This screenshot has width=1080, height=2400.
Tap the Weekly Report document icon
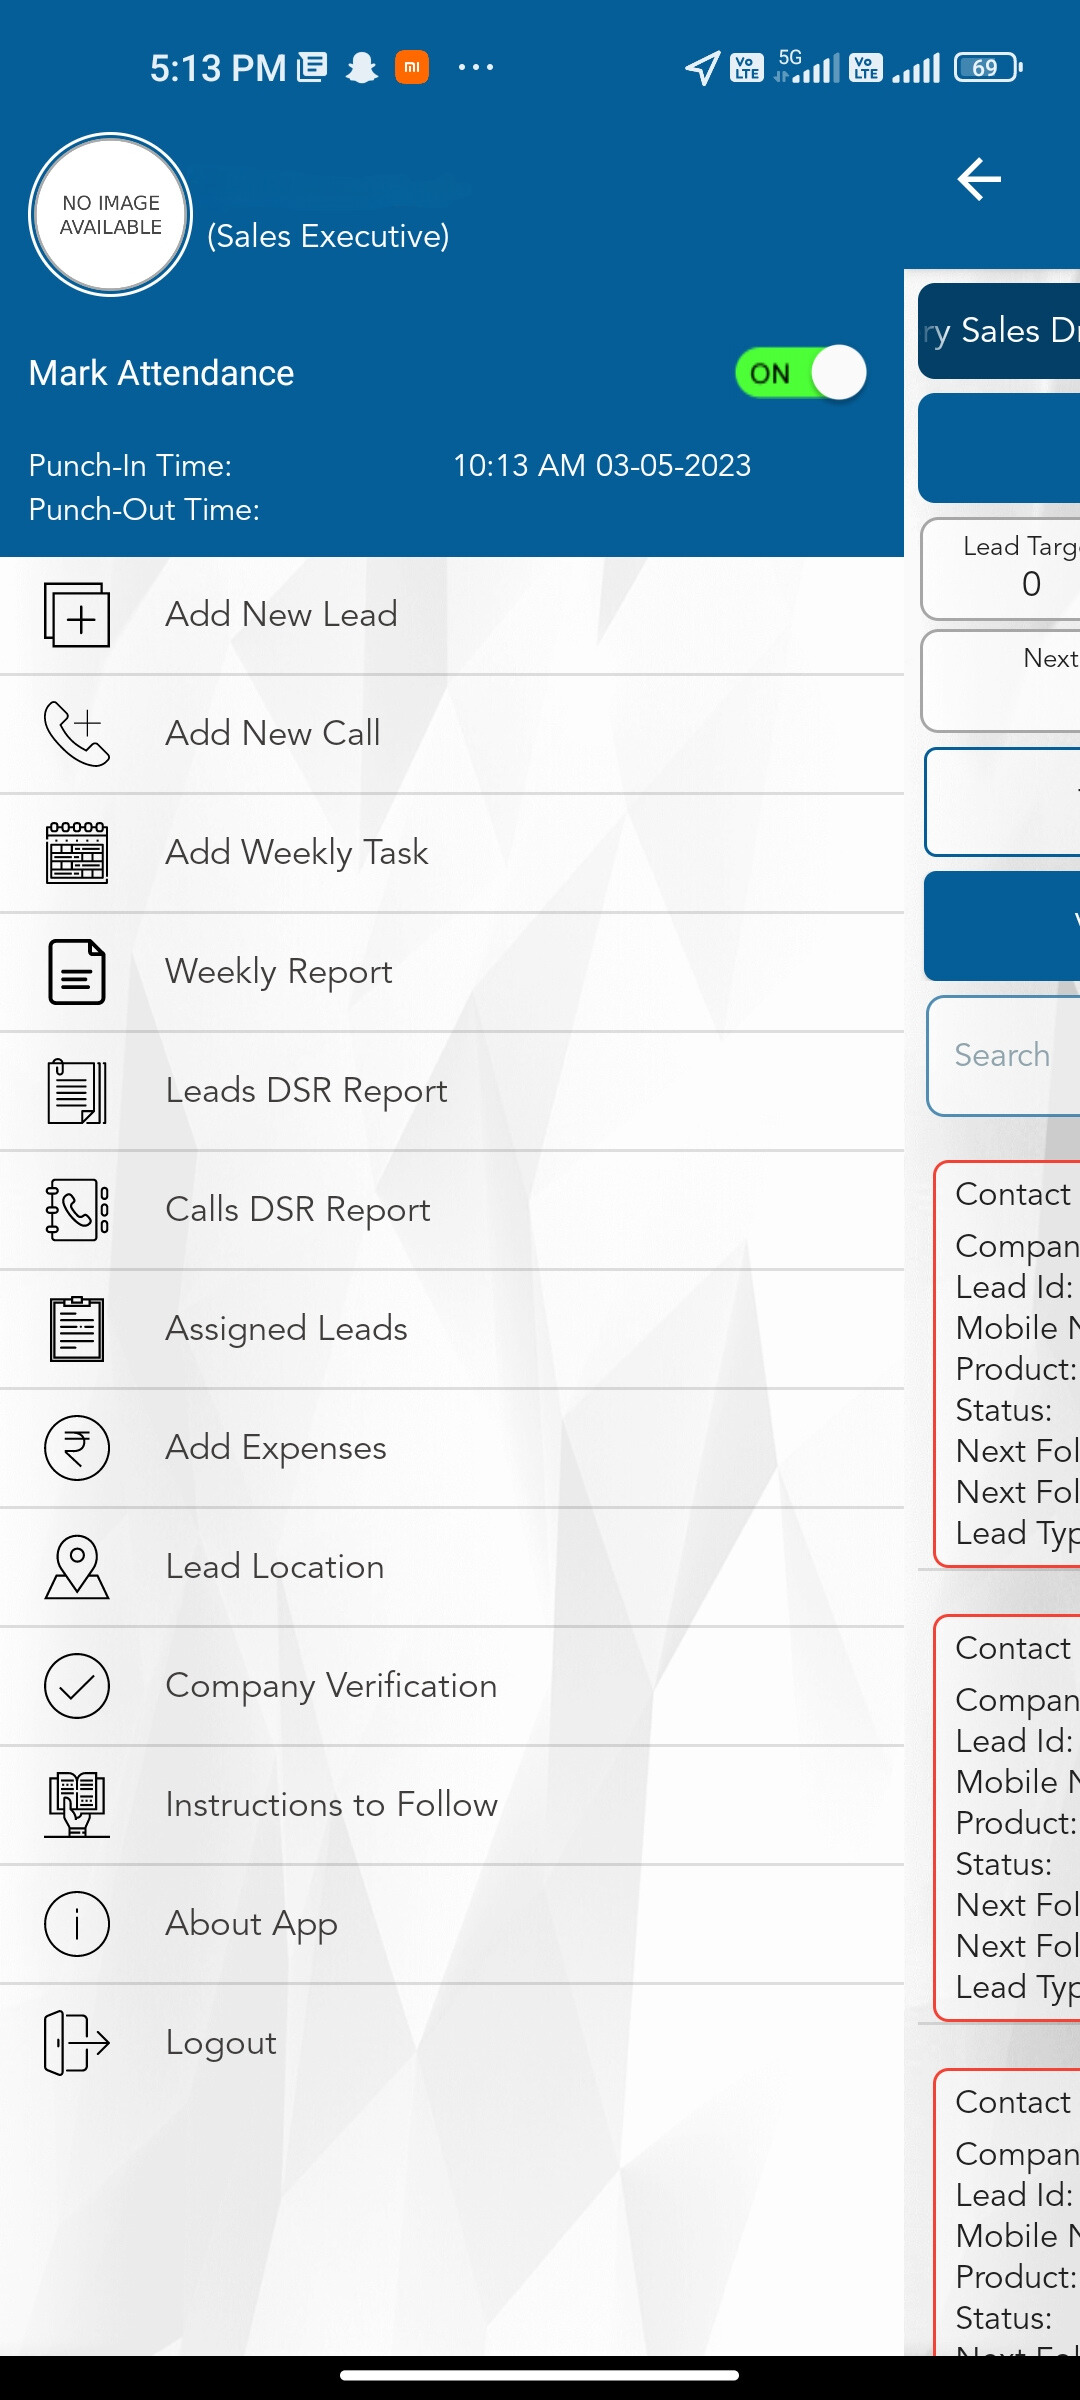click(77, 972)
